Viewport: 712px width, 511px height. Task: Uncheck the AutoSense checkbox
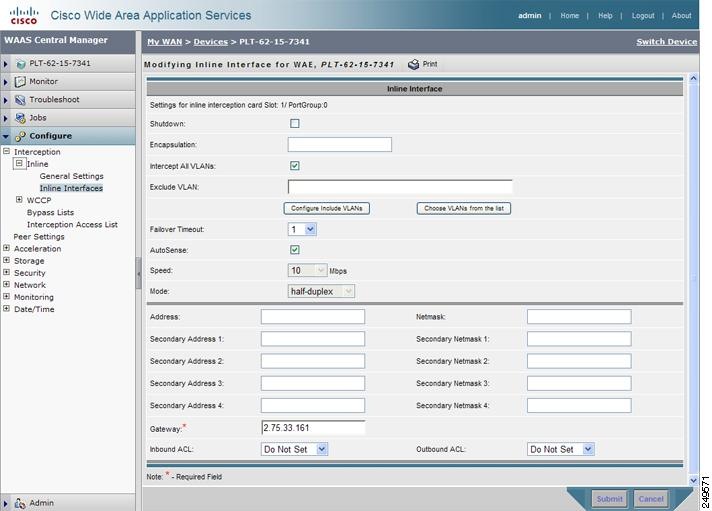(295, 250)
